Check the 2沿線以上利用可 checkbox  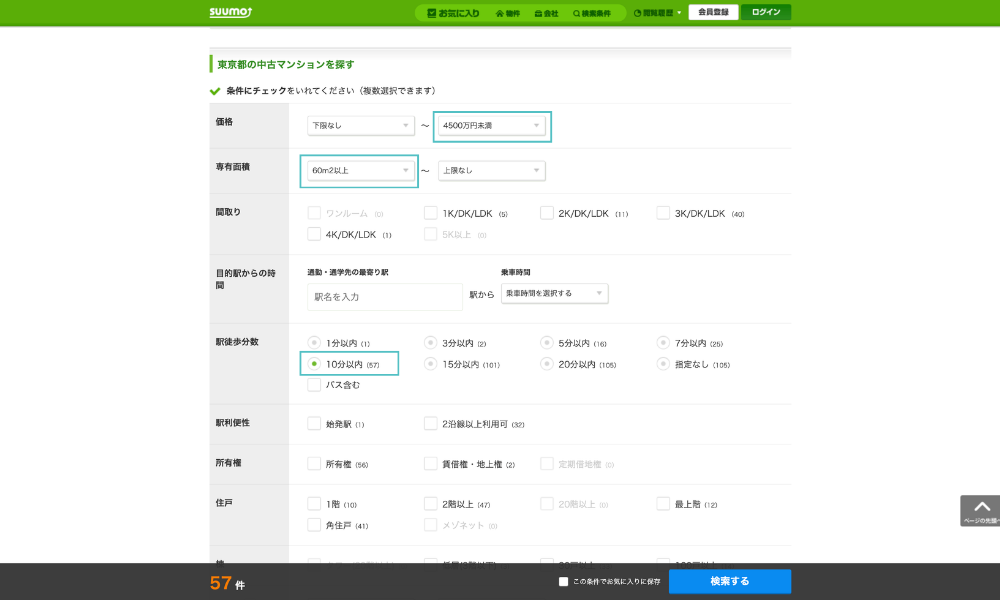[x=430, y=423]
